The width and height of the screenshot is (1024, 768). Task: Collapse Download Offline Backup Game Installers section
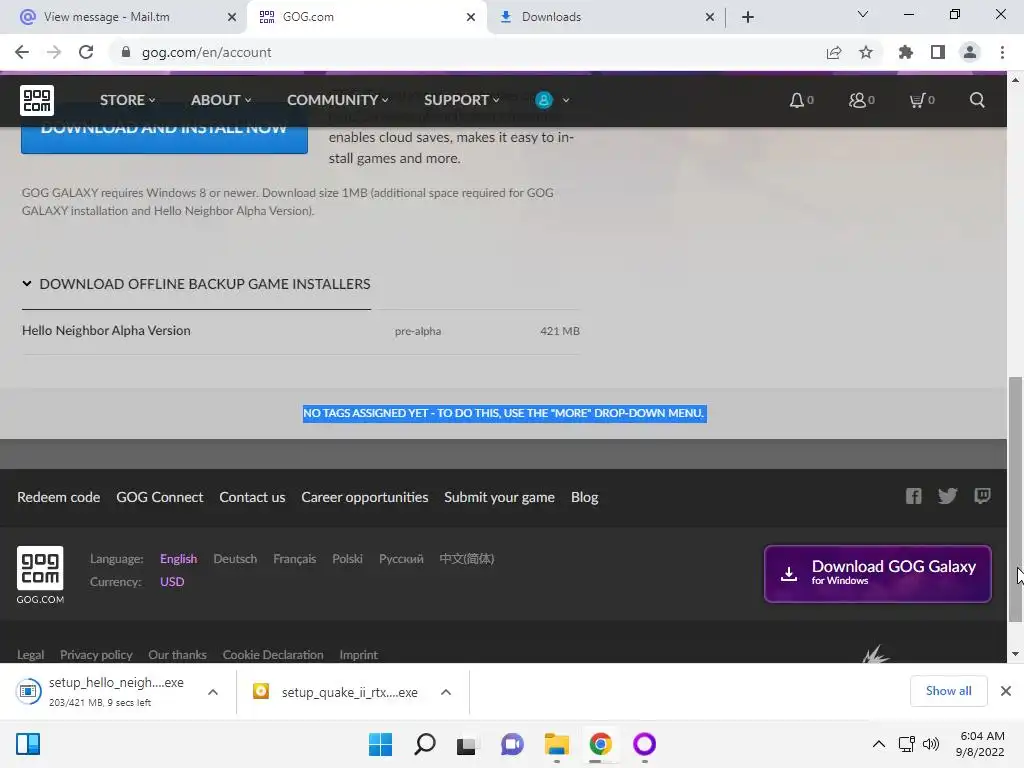[x=196, y=284]
